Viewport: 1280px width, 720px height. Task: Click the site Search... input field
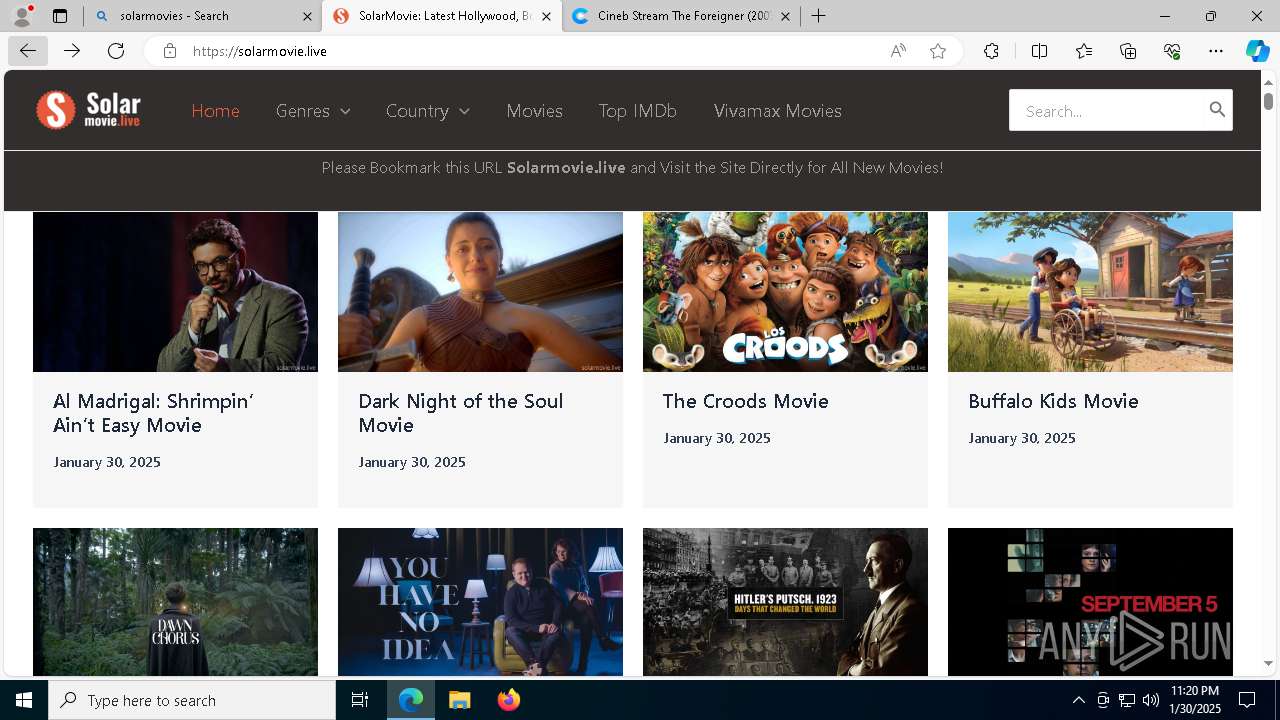1105,111
